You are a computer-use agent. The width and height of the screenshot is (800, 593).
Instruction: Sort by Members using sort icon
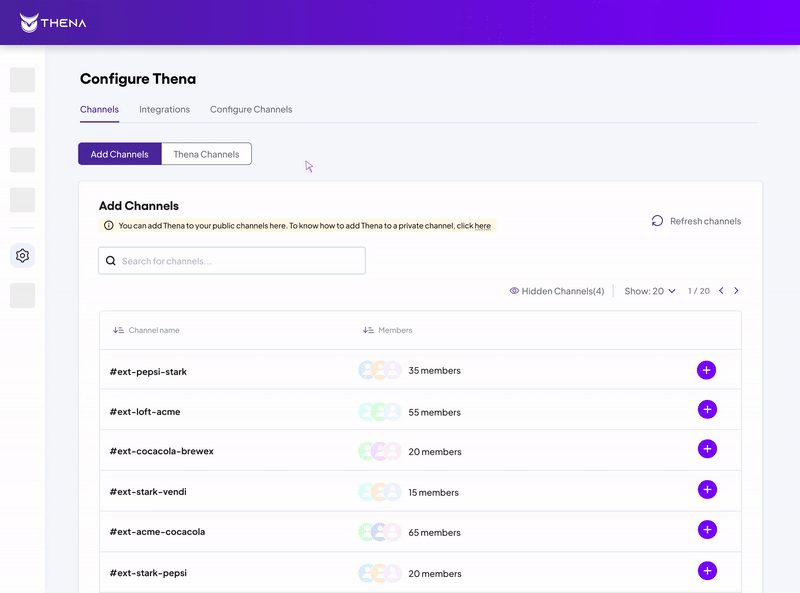click(368, 330)
